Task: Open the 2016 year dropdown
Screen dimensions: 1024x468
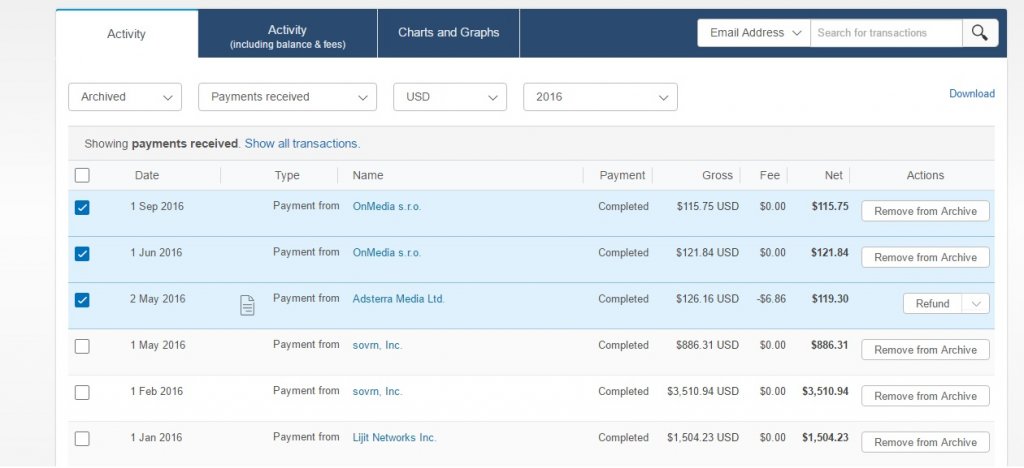Action: [600, 97]
